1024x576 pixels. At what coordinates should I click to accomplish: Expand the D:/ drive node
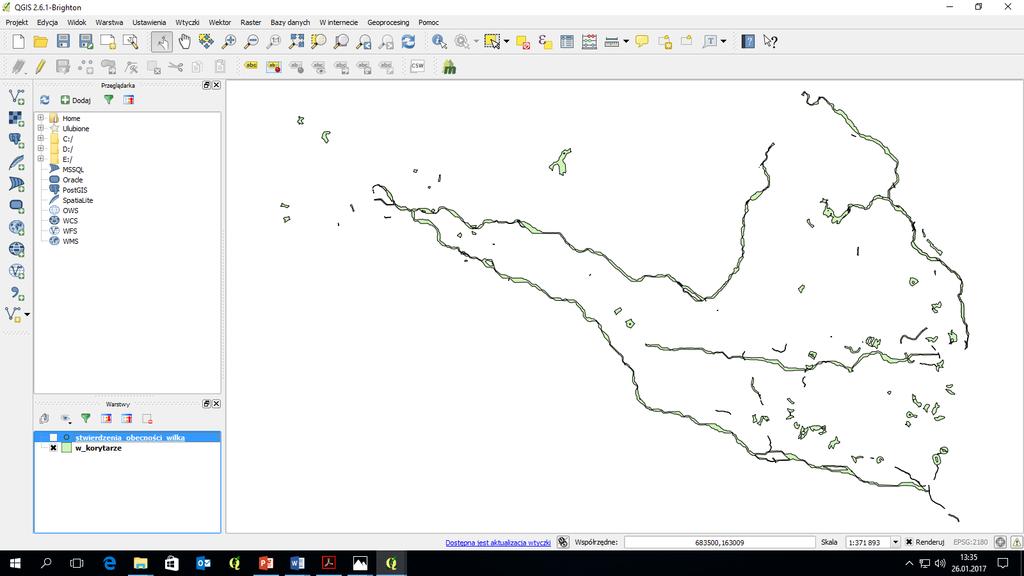click(x=40, y=149)
